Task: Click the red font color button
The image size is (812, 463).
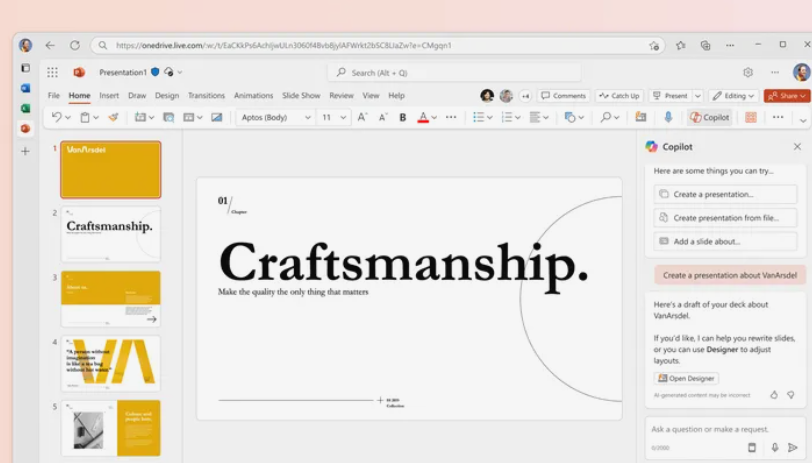Action: click(x=423, y=117)
